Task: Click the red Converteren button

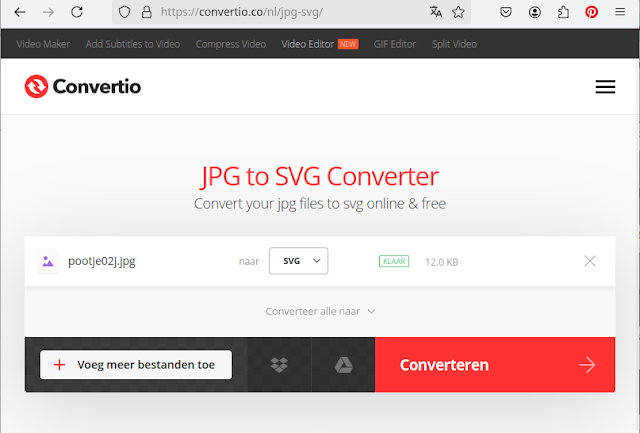Action: pyautogui.click(x=495, y=364)
